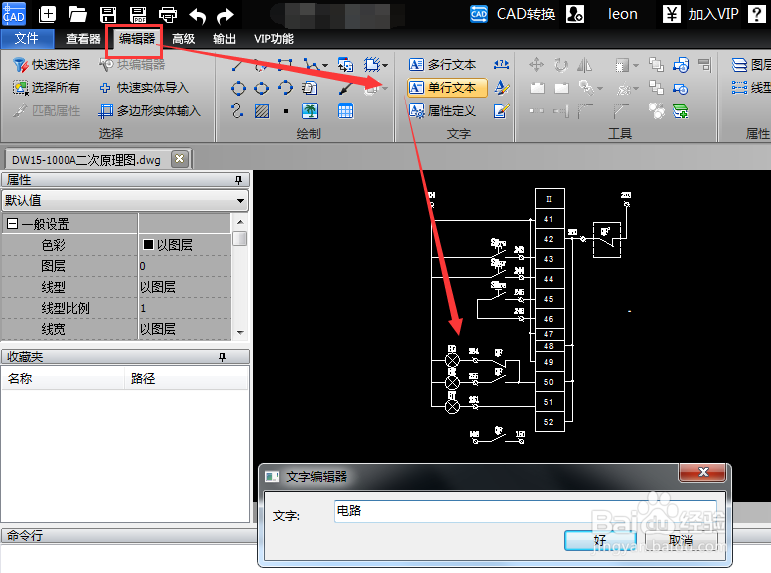The width and height of the screenshot is (771, 573).
Task: Toggle the pin on the 收藏夹 panel
Action: pyautogui.click(x=222, y=357)
